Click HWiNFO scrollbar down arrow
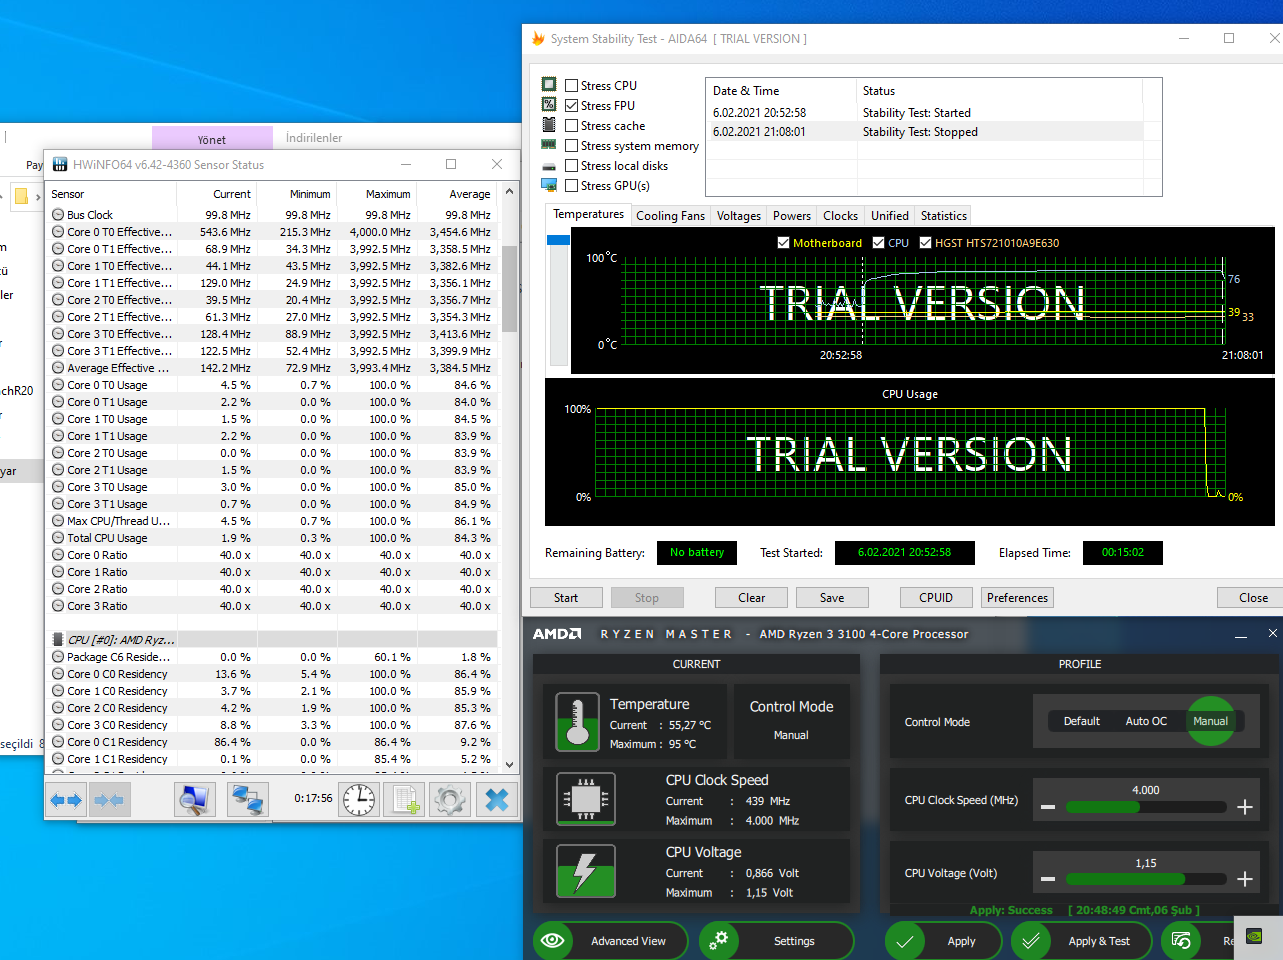Image resolution: width=1283 pixels, height=960 pixels. coord(510,765)
